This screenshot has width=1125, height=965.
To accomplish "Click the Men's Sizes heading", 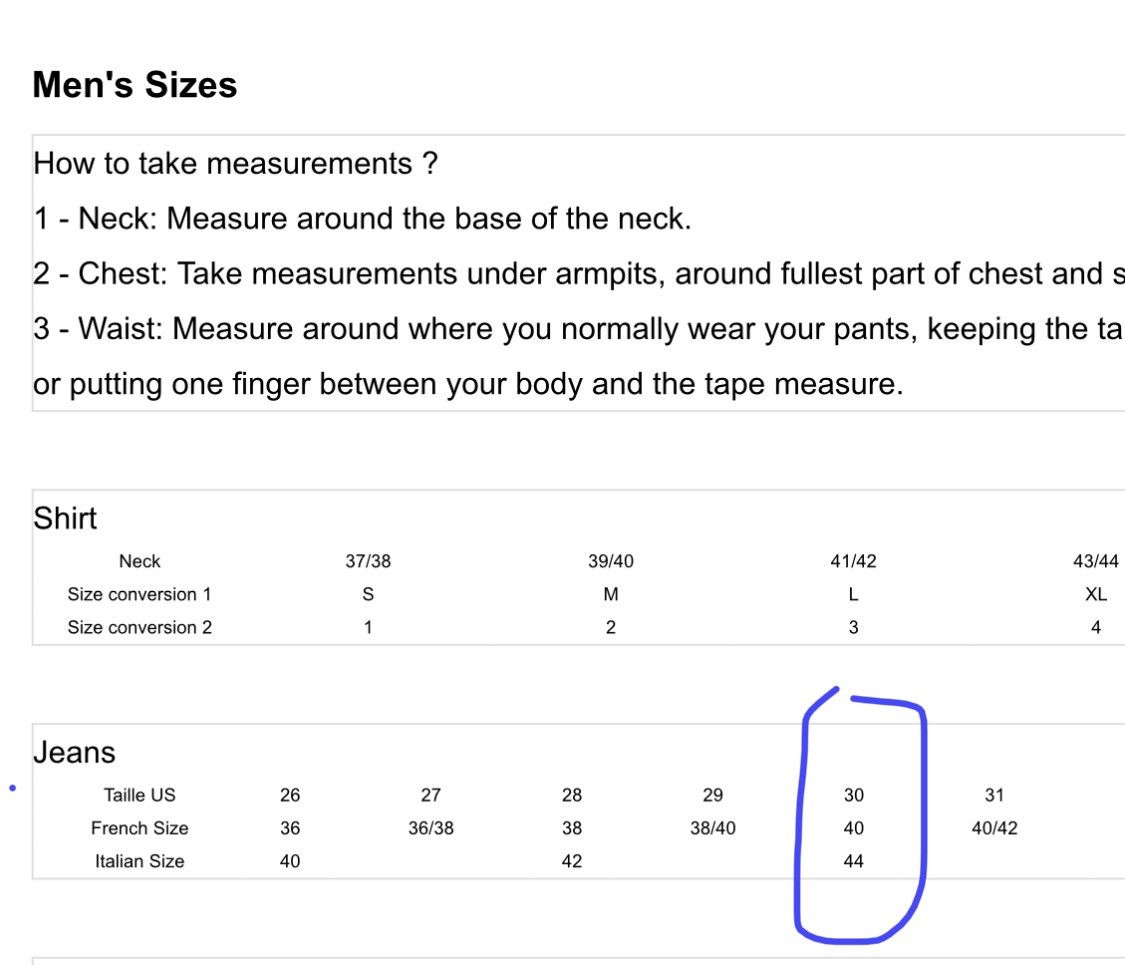I will (x=135, y=85).
